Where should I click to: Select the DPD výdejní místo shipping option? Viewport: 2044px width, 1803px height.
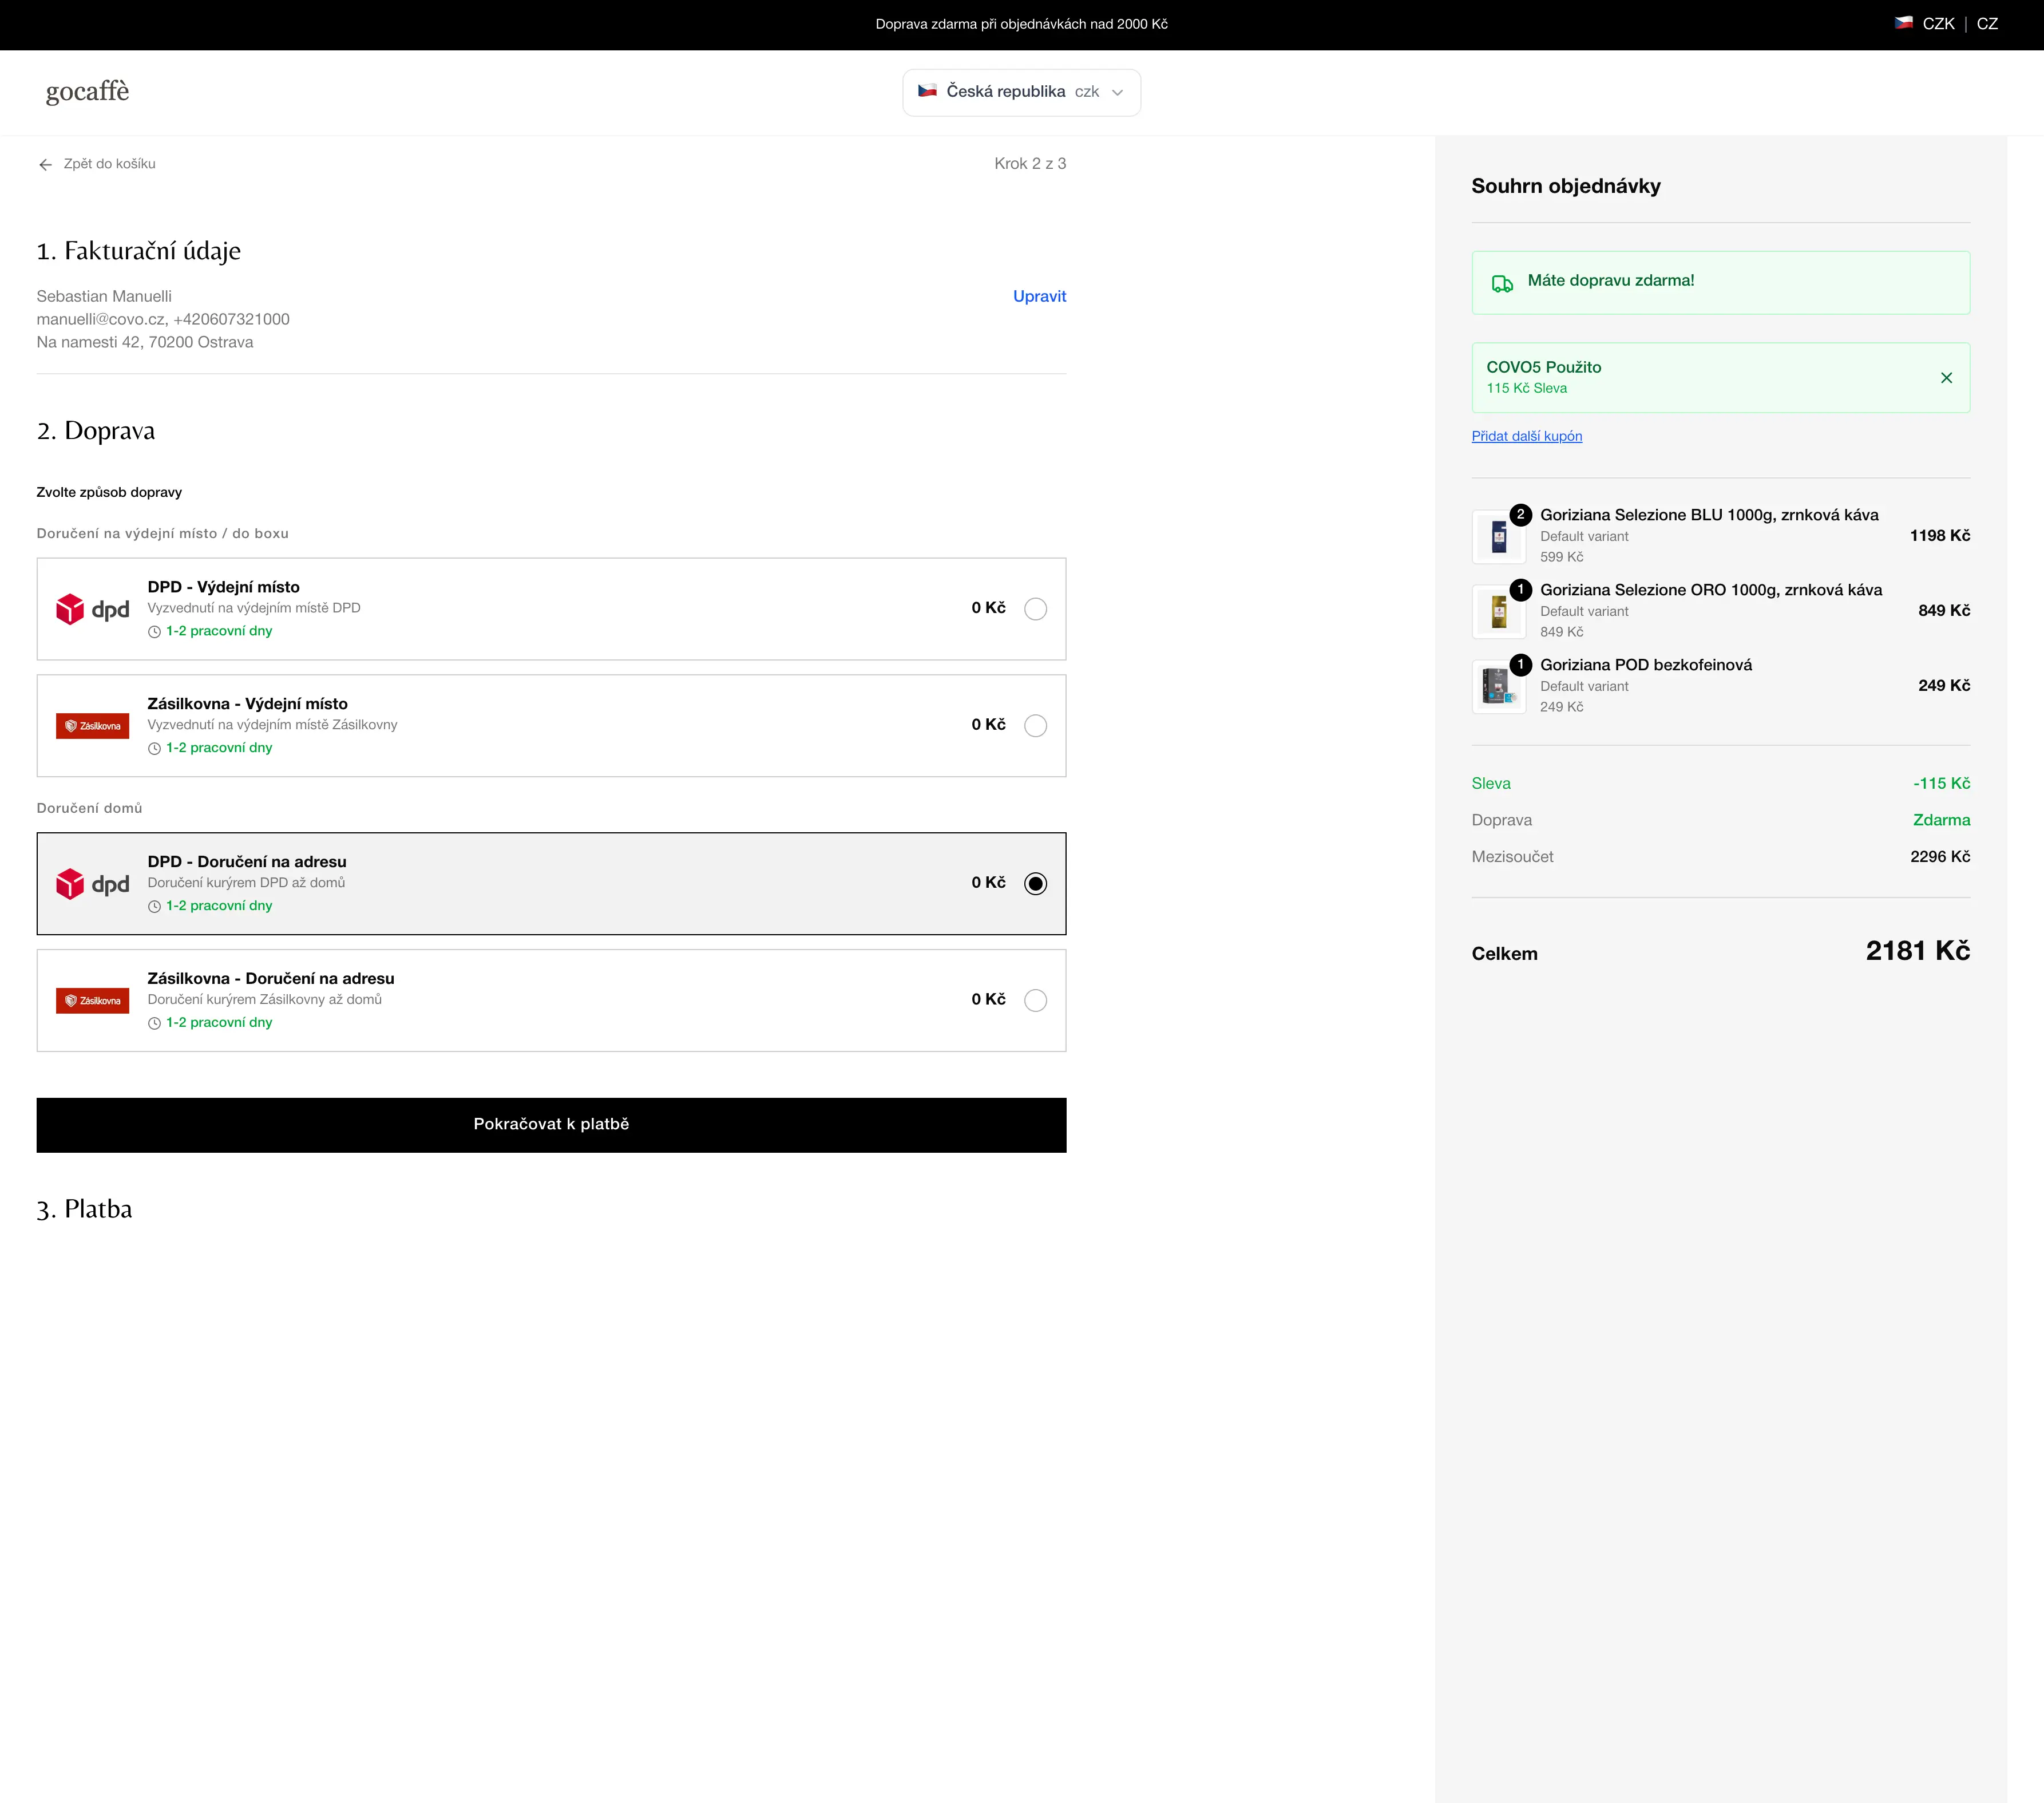[1036, 608]
